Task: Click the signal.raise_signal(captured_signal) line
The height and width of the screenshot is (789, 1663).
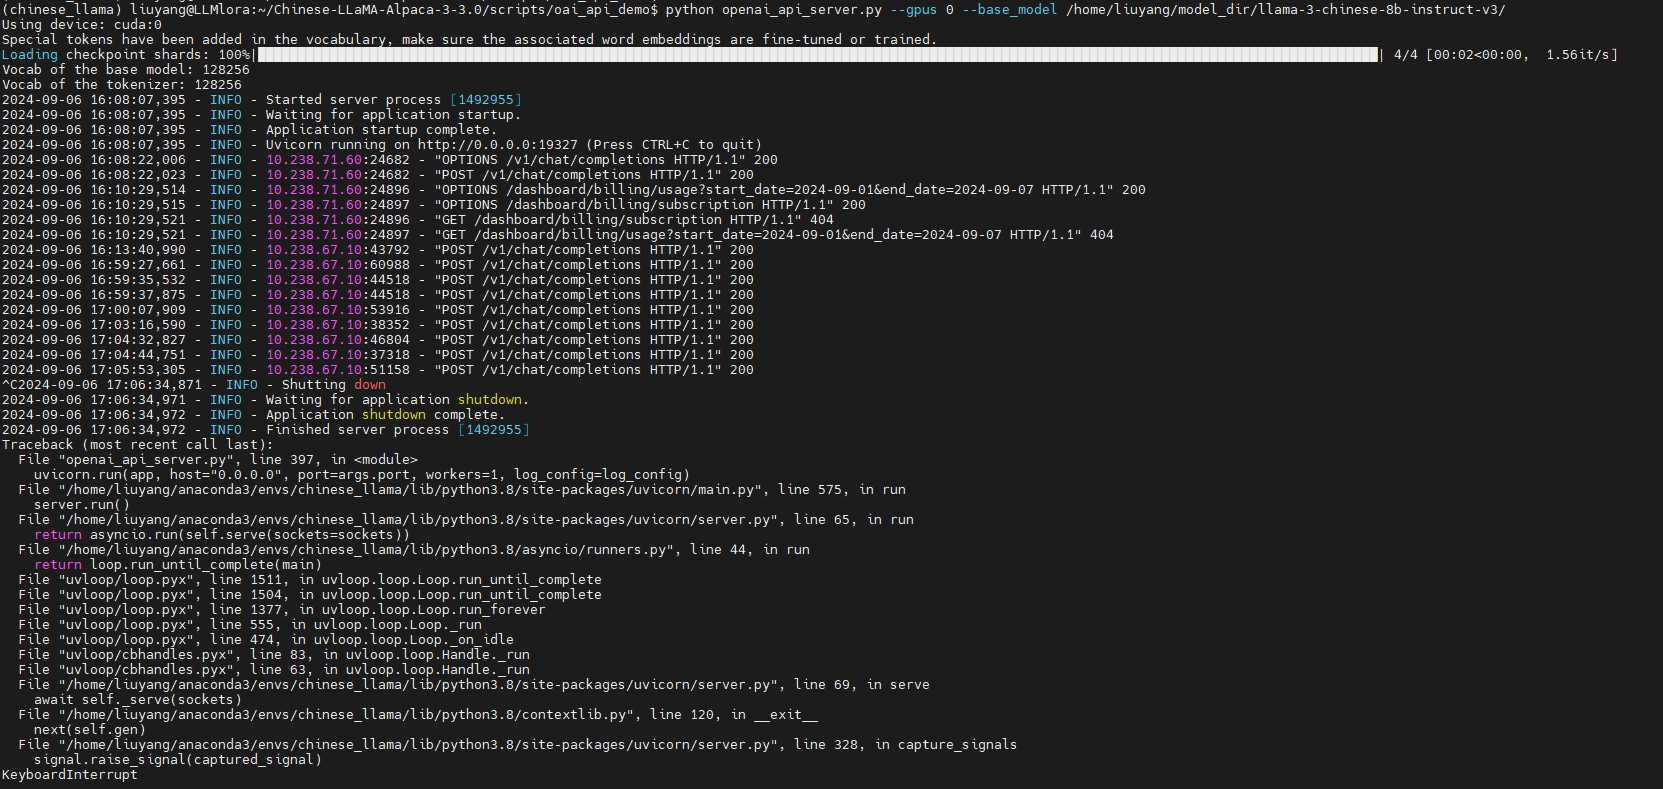Action: click(178, 760)
